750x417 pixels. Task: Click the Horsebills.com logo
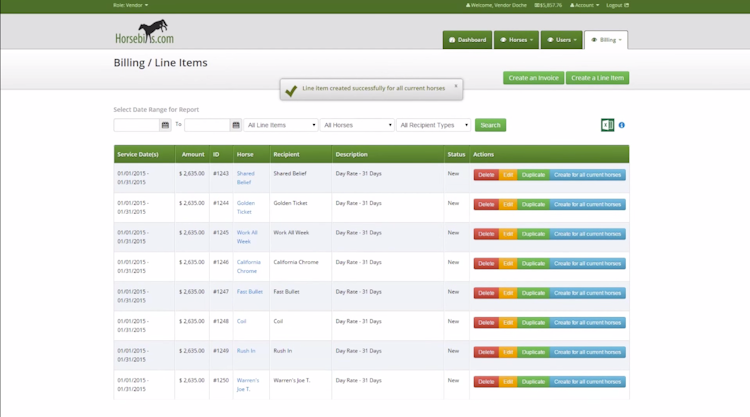click(x=144, y=32)
